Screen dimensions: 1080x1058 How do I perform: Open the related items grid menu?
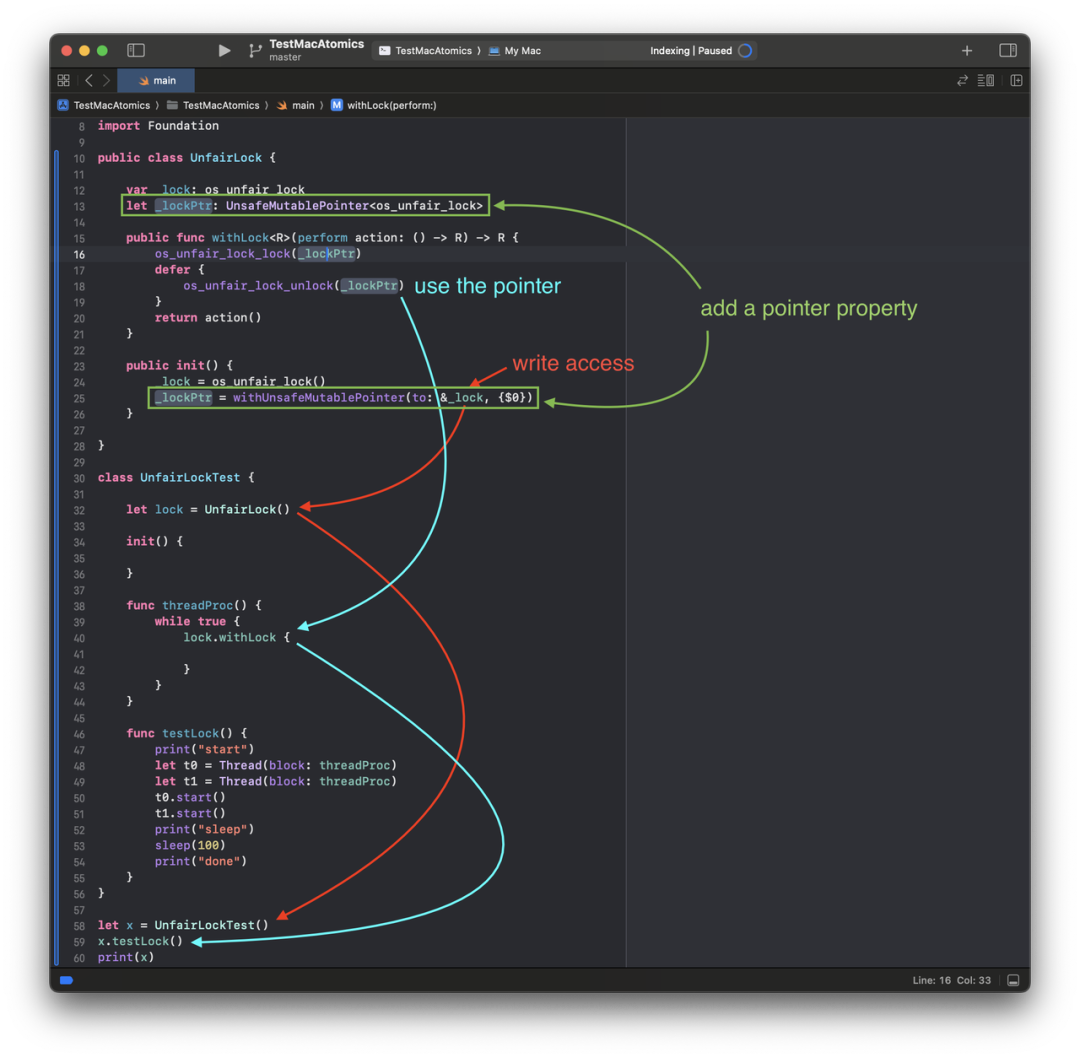point(63,81)
